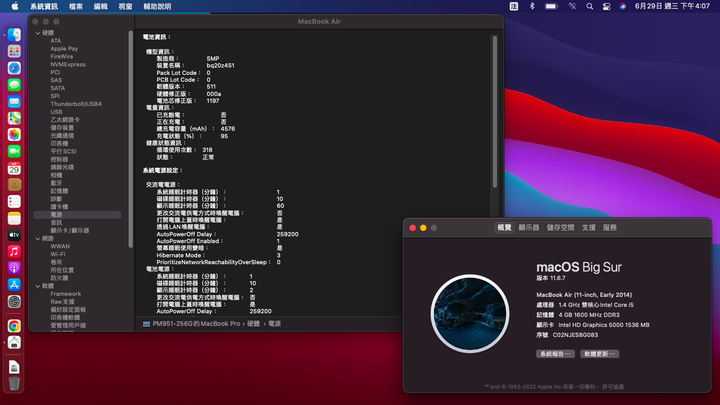This screenshot has height=405, width=720.
Task: Click the Wi-Fi status icon
Action: point(572,6)
